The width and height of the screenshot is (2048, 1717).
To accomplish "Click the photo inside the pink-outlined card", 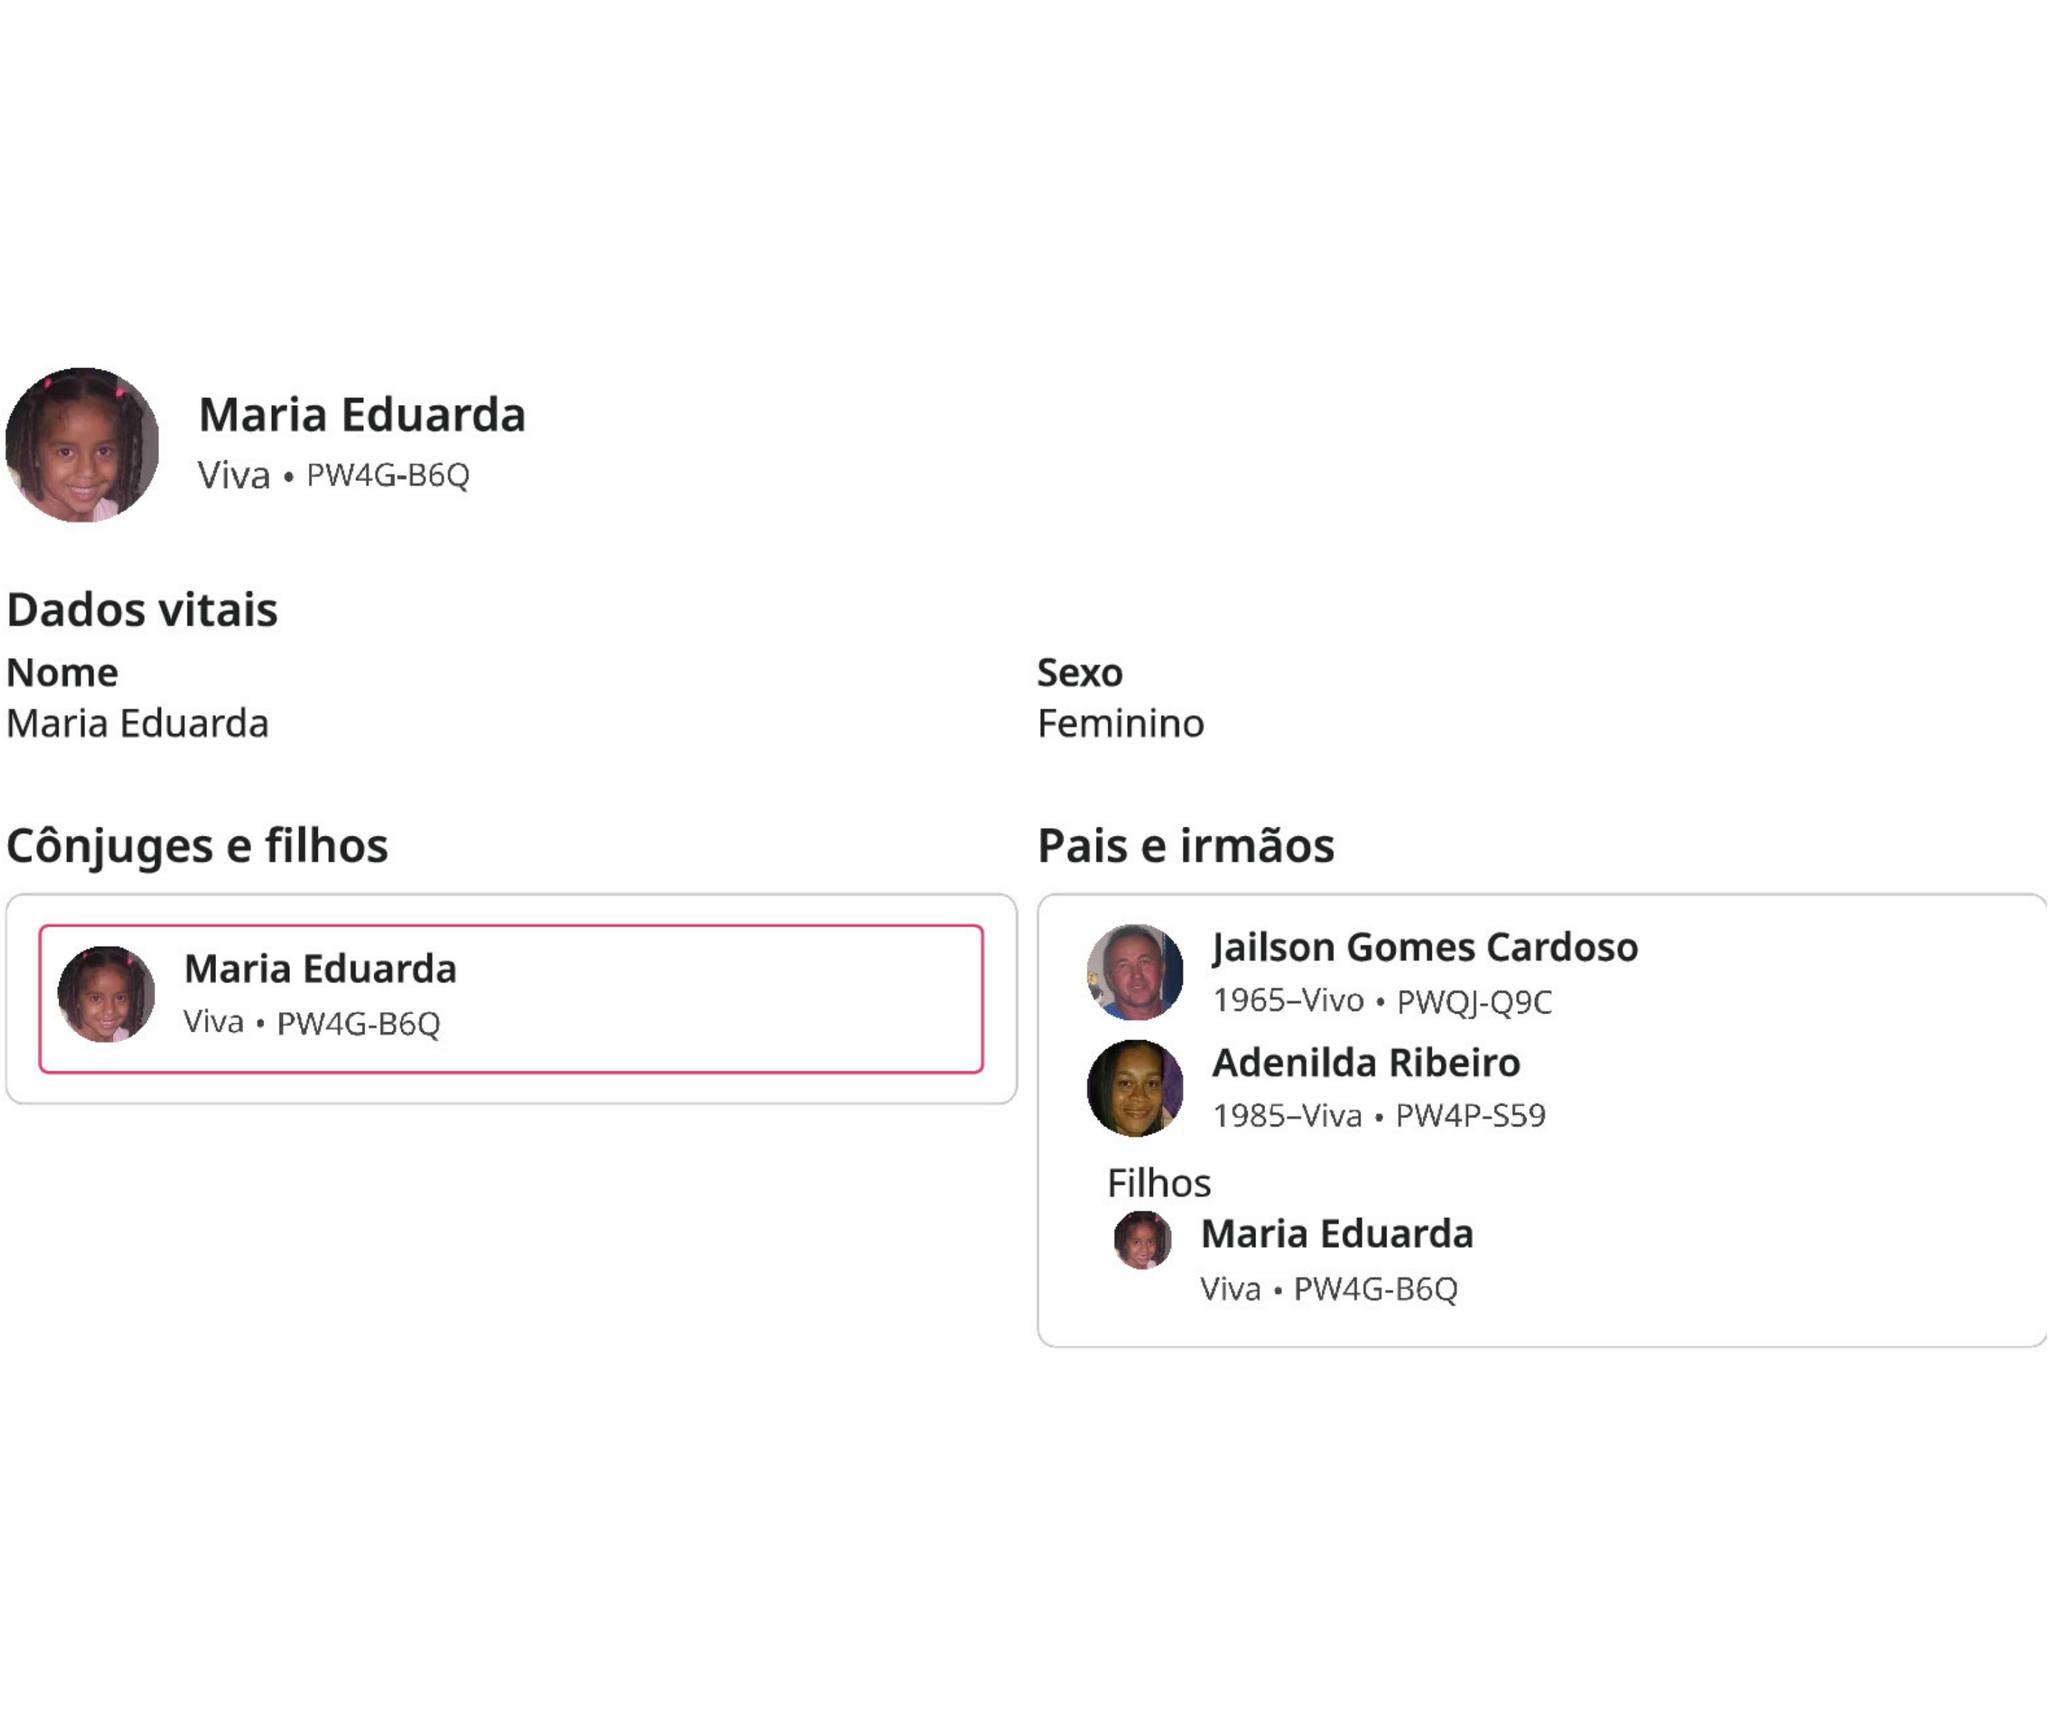I will [106, 994].
